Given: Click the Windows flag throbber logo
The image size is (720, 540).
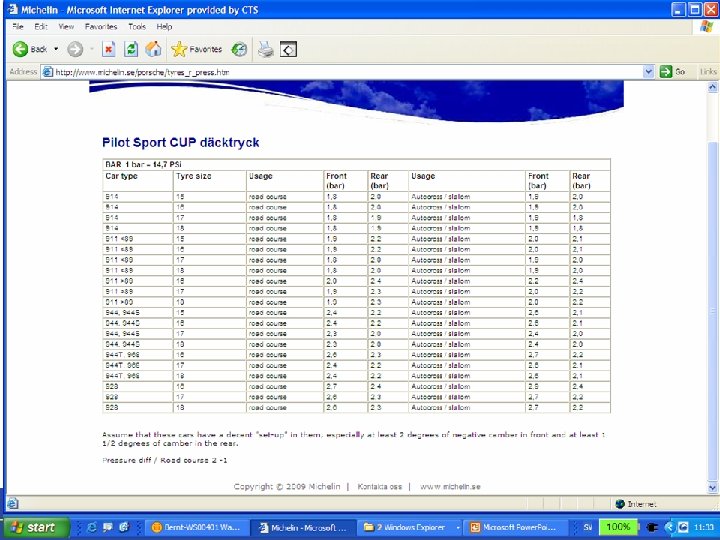Looking at the screenshot, I should click(x=706, y=26).
